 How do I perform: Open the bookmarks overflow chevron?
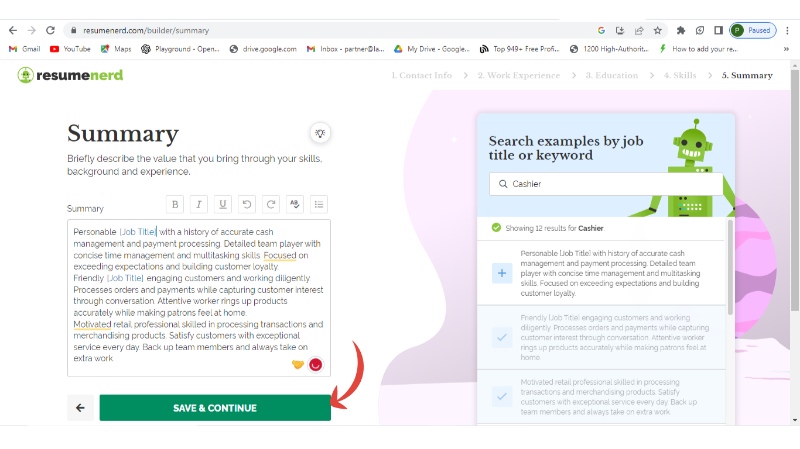tap(786, 48)
